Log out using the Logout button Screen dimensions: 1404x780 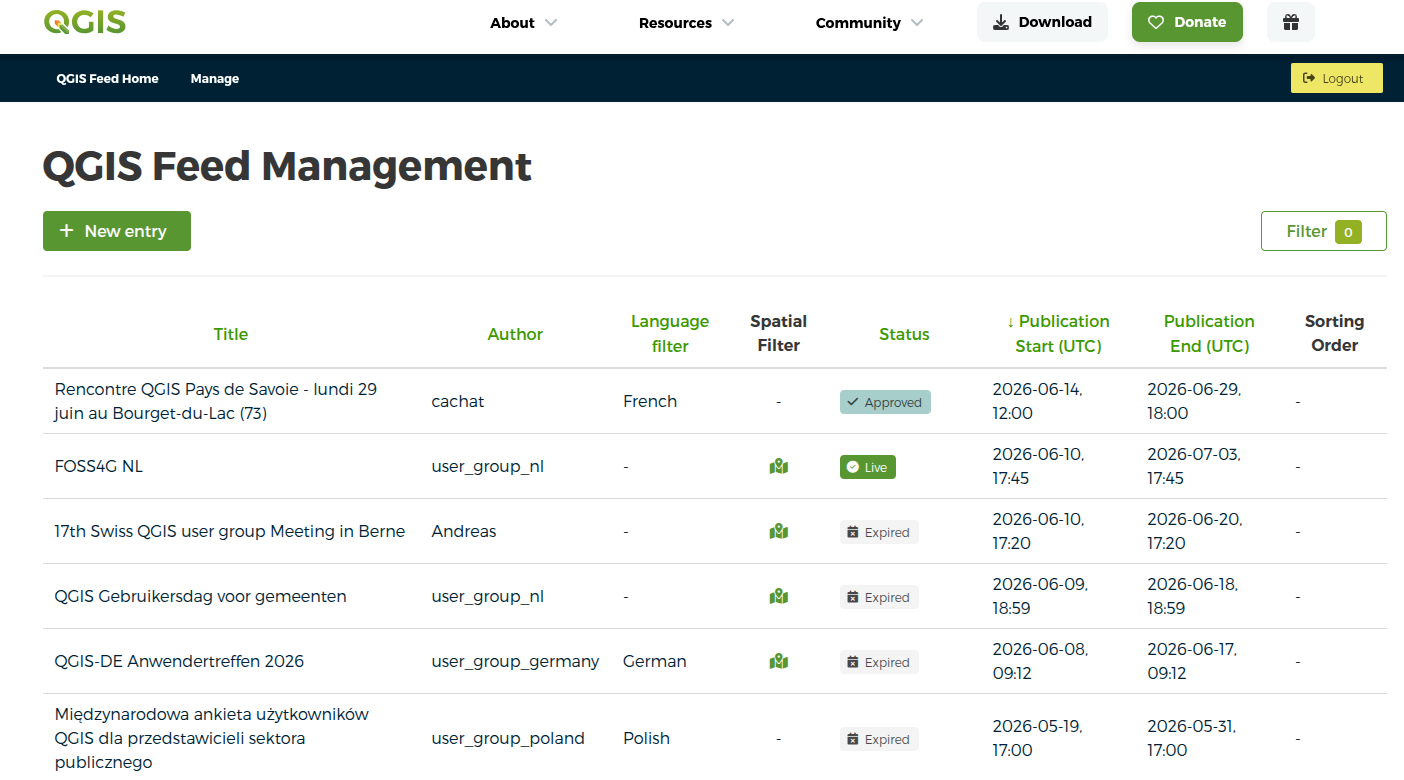pyautogui.click(x=1336, y=78)
